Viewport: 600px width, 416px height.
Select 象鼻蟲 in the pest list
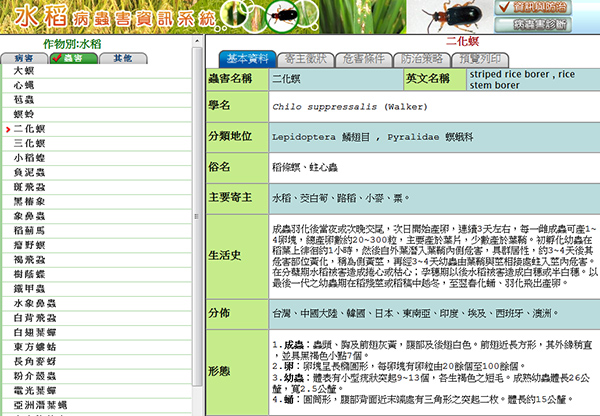tap(29, 216)
